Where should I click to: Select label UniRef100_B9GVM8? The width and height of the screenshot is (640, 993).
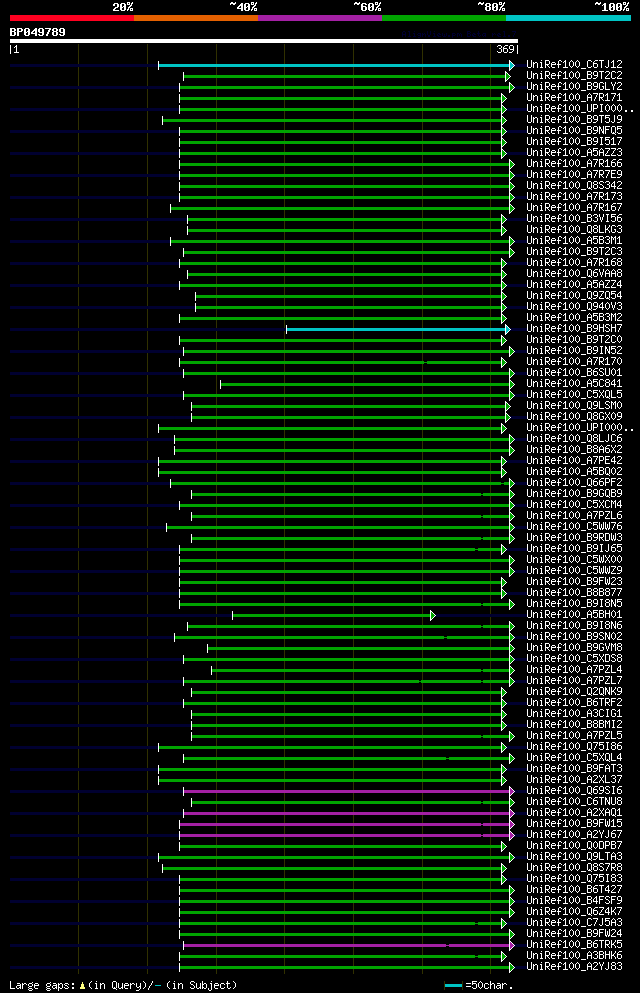click(574, 648)
